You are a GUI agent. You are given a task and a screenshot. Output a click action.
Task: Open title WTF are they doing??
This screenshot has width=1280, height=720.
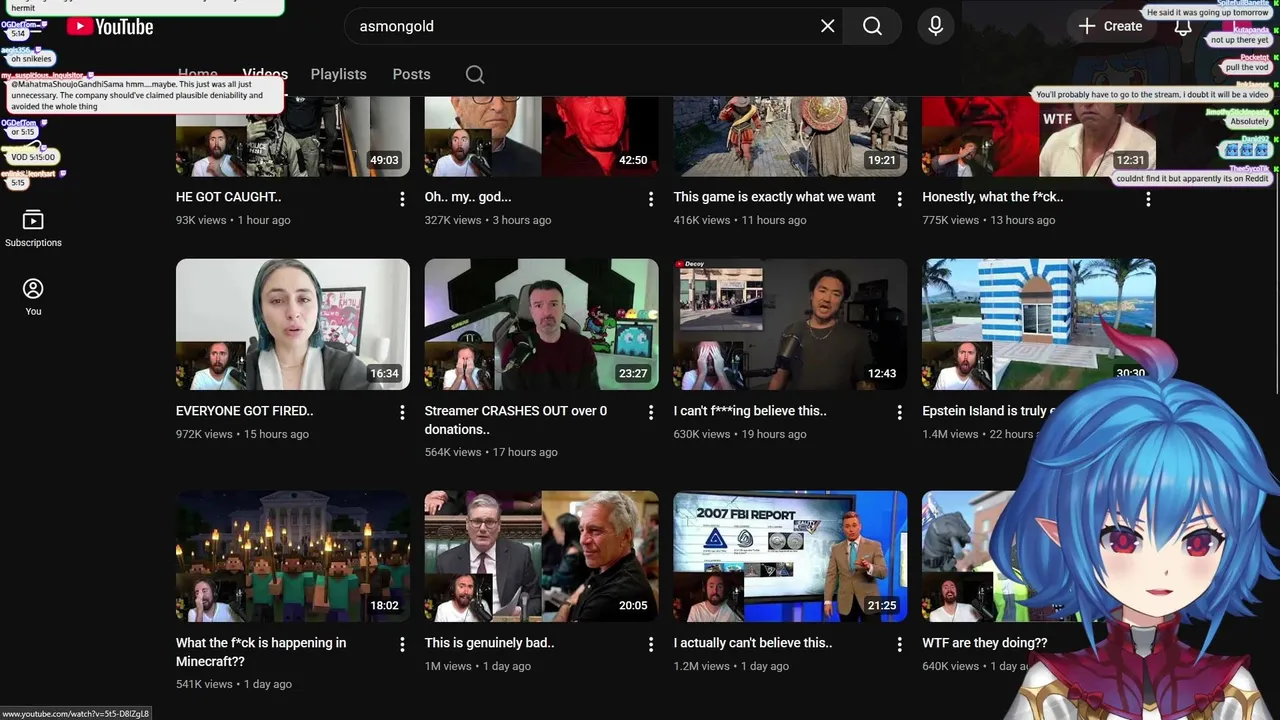pyautogui.click(x=984, y=643)
